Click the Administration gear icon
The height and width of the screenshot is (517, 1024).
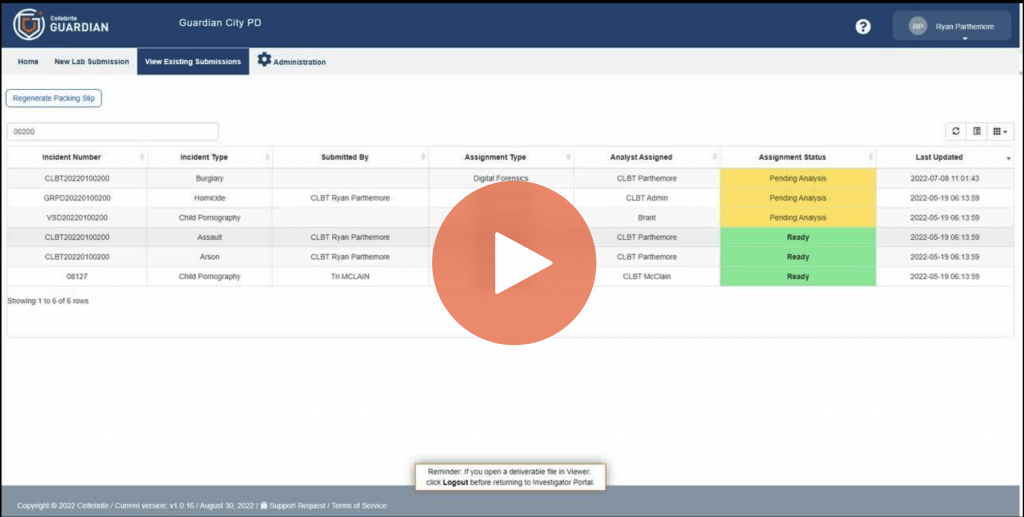tap(264, 59)
